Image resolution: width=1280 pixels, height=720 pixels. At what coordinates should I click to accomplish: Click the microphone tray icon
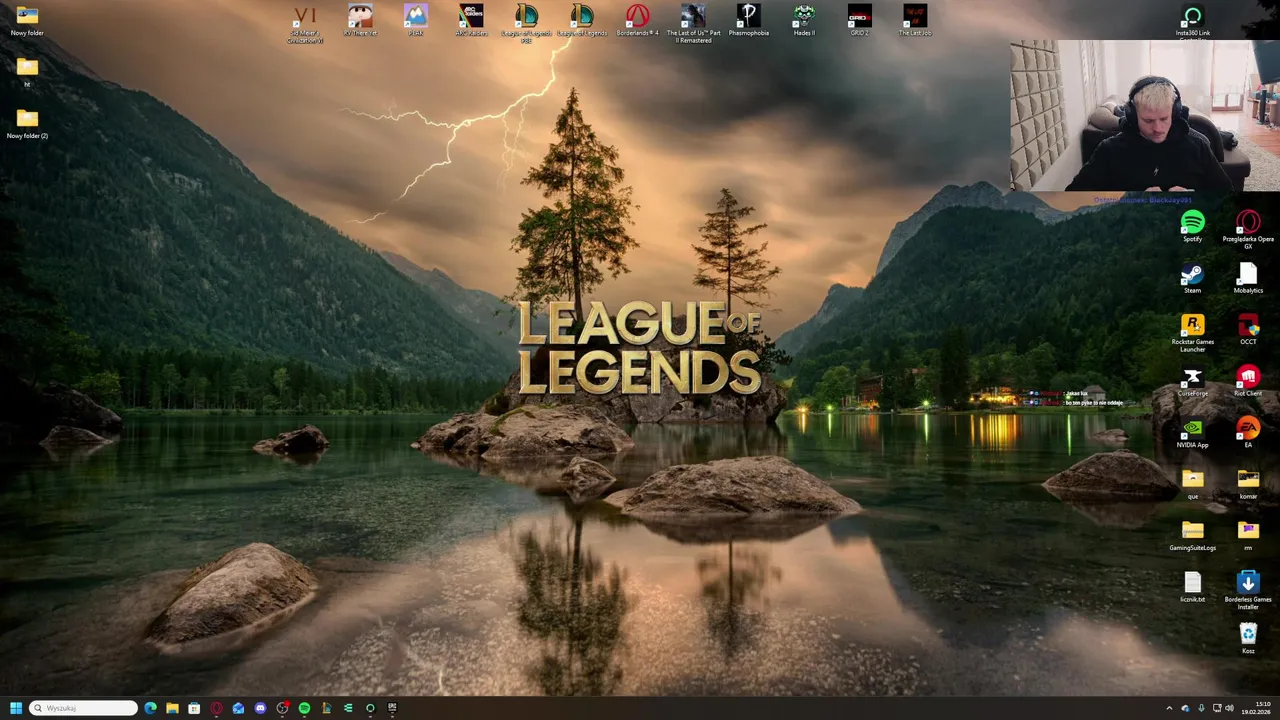pyautogui.click(x=1201, y=708)
